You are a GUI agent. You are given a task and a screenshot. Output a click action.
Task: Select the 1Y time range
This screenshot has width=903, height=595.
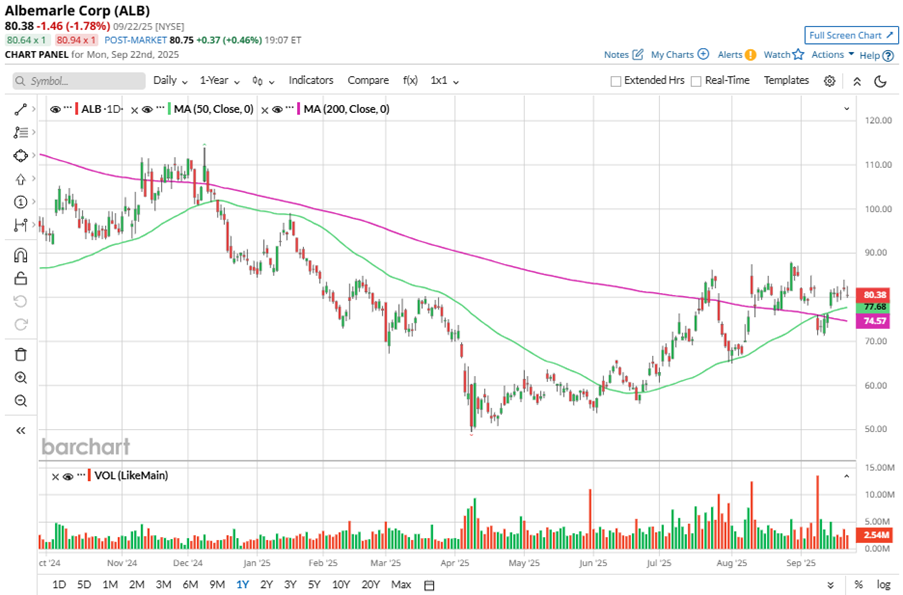(242, 585)
